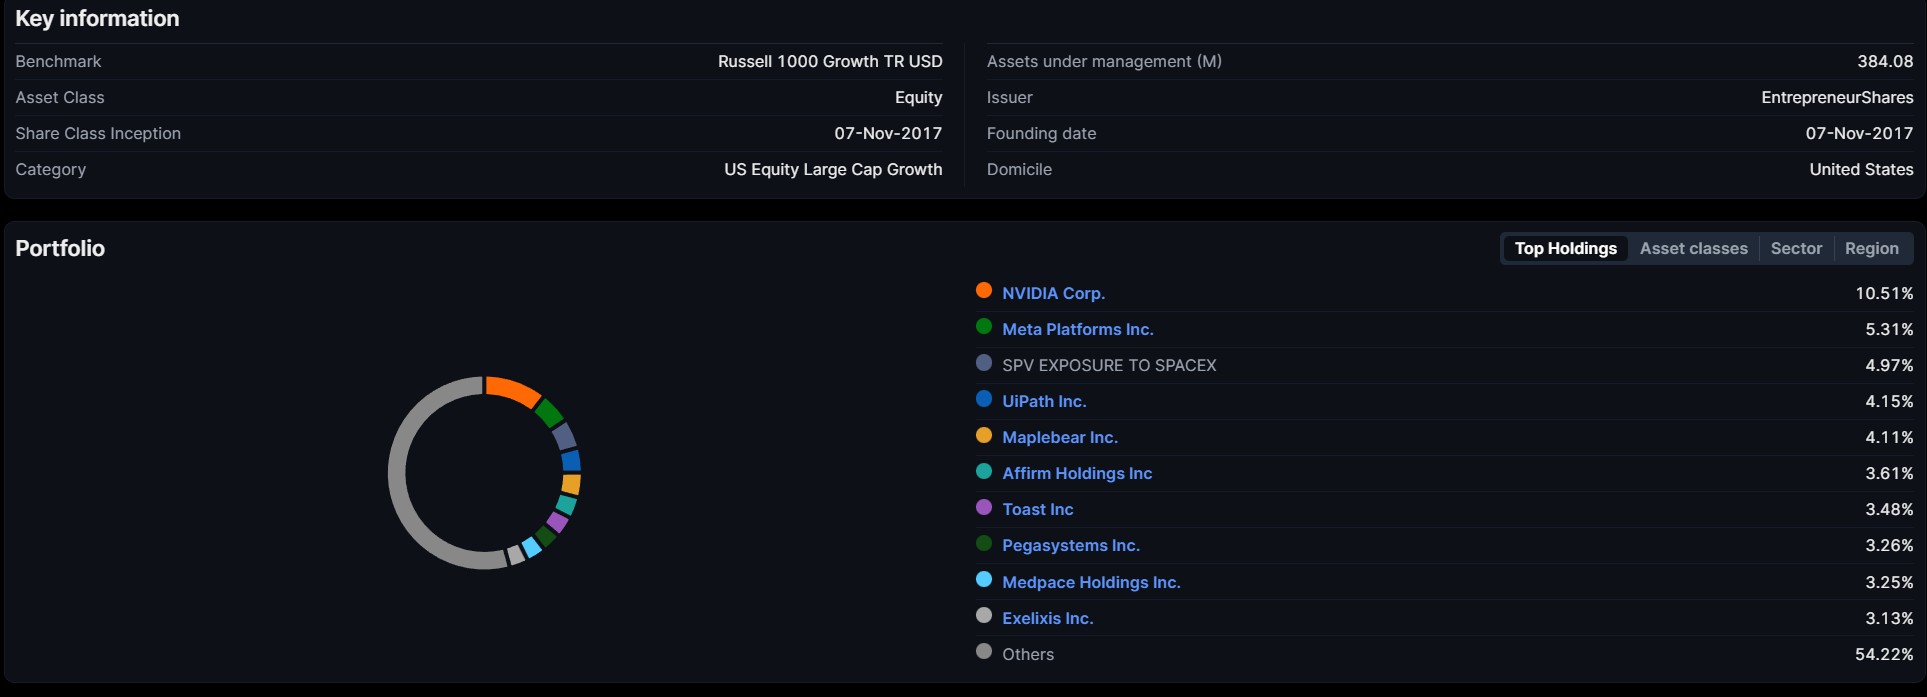This screenshot has height=697, width=1927.
Task: Click the green Meta Platforms legend dot
Action: click(x=984, y=326)
